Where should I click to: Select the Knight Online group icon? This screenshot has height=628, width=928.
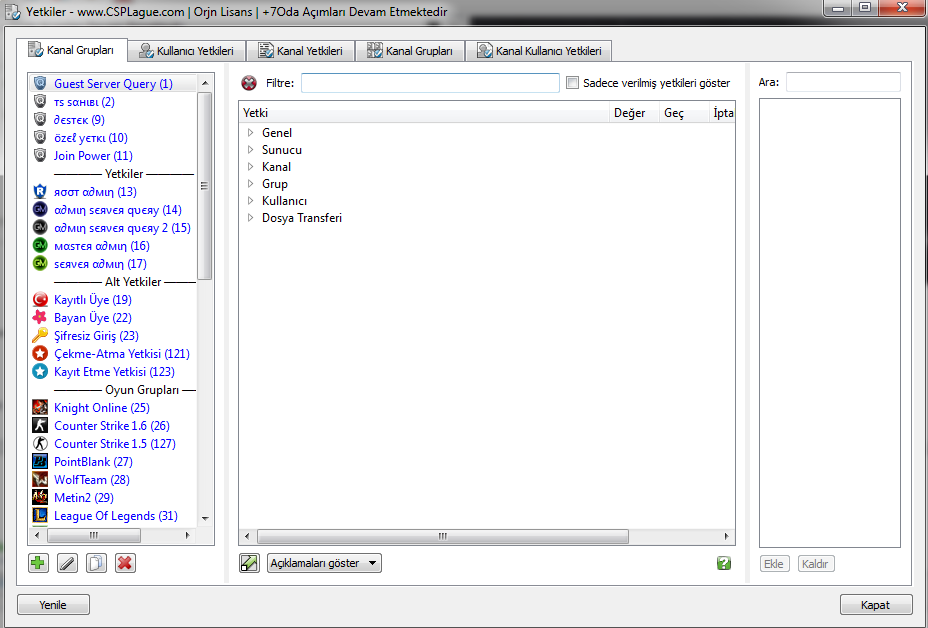pyautogui.click(x=40, y=408)
